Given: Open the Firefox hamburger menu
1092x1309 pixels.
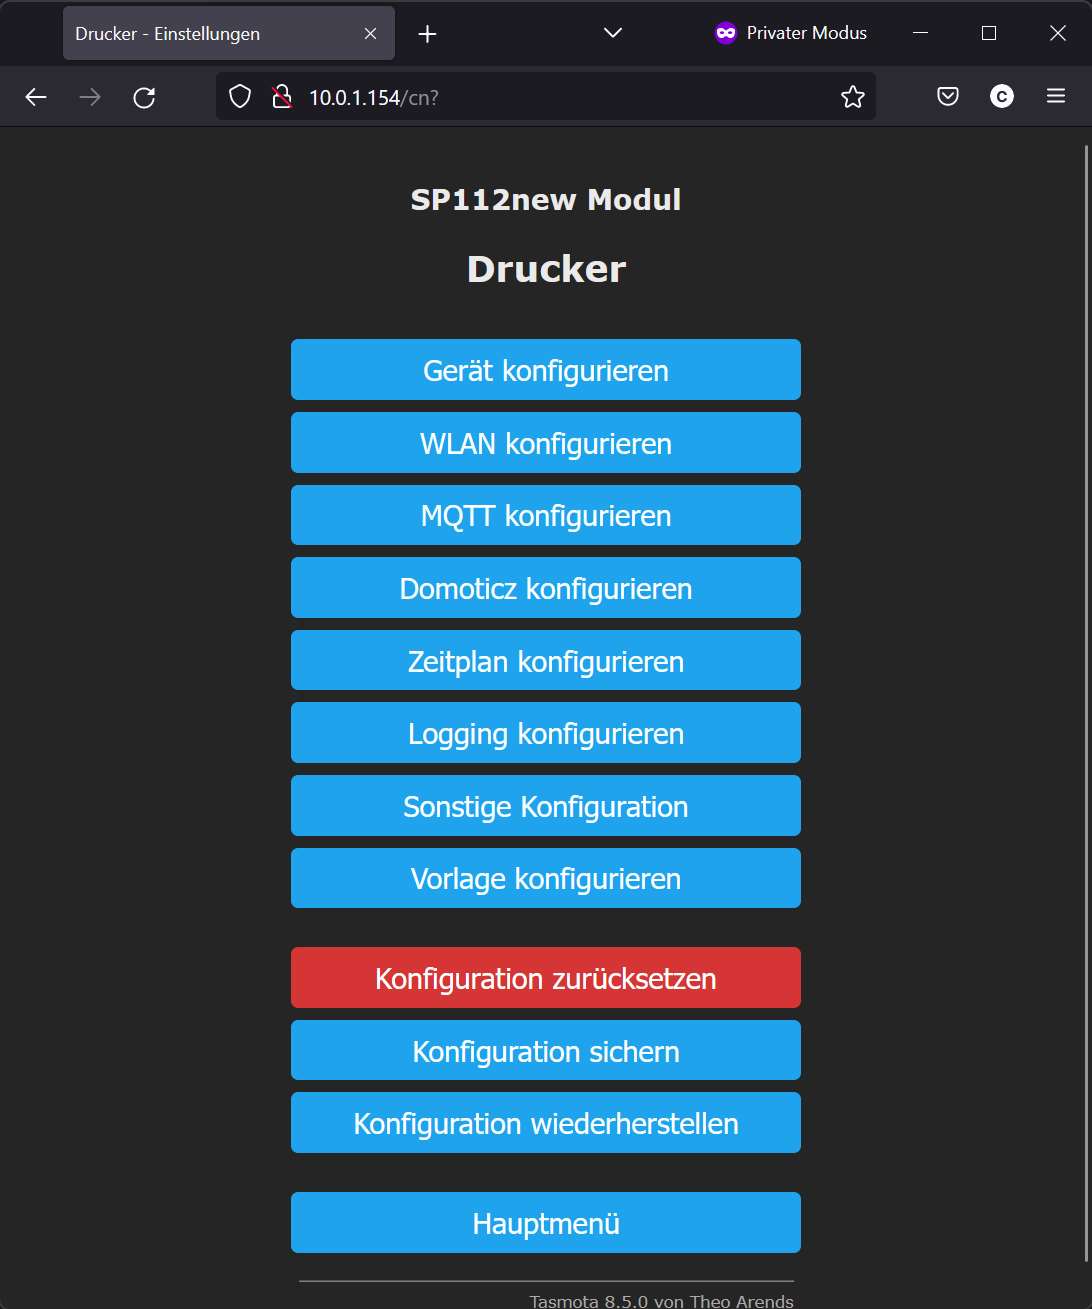Looking at the screenshot, I should pyautogui.click(x=1056, y=97).
